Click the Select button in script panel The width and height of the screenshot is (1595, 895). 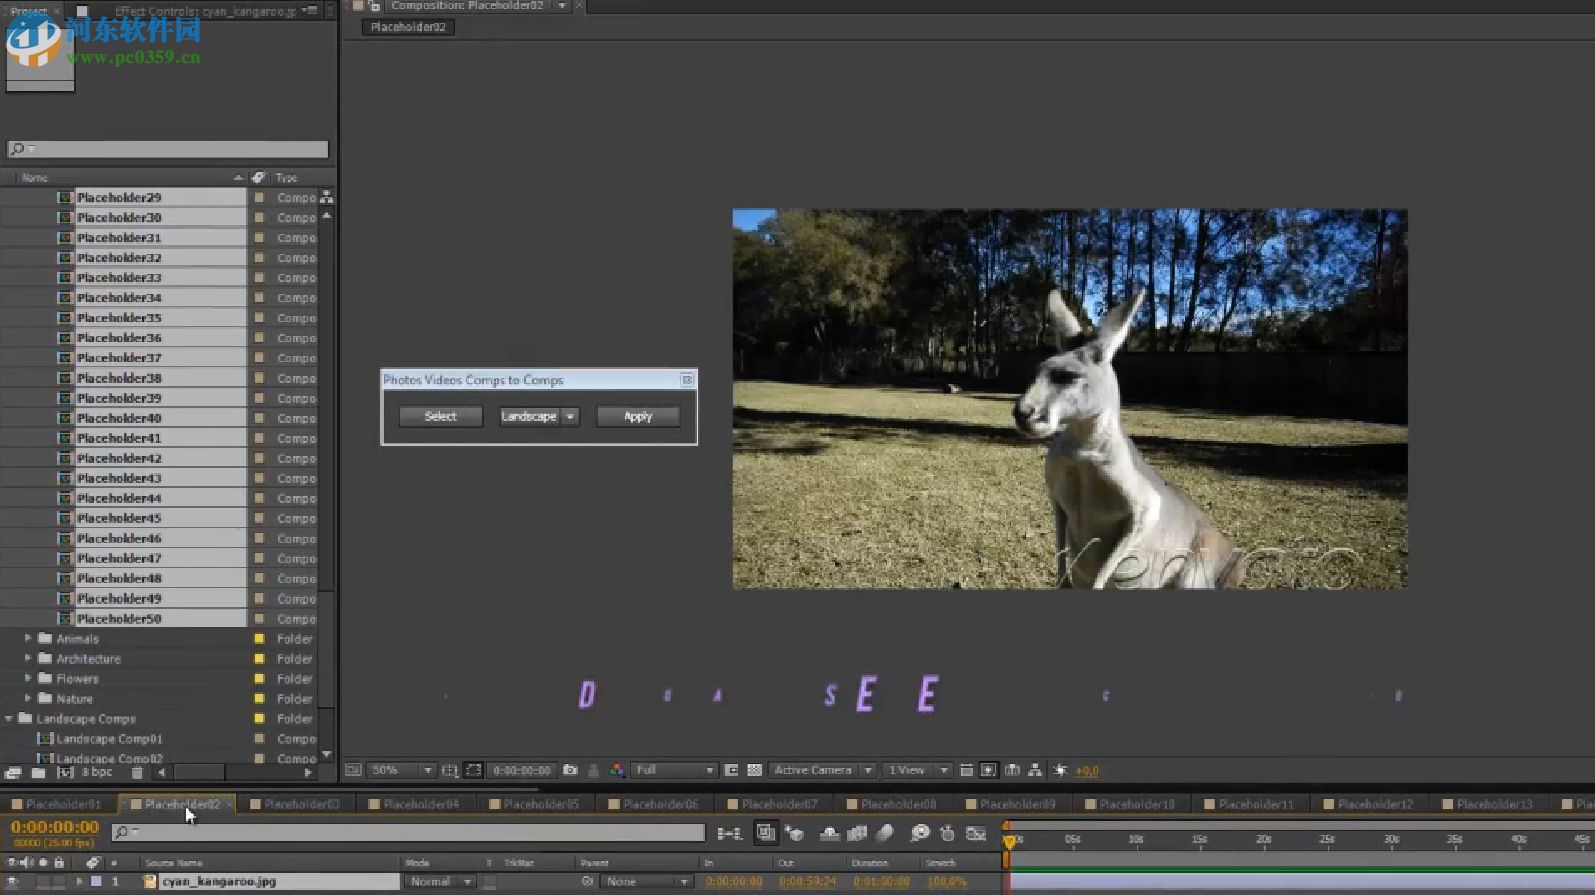440,416
